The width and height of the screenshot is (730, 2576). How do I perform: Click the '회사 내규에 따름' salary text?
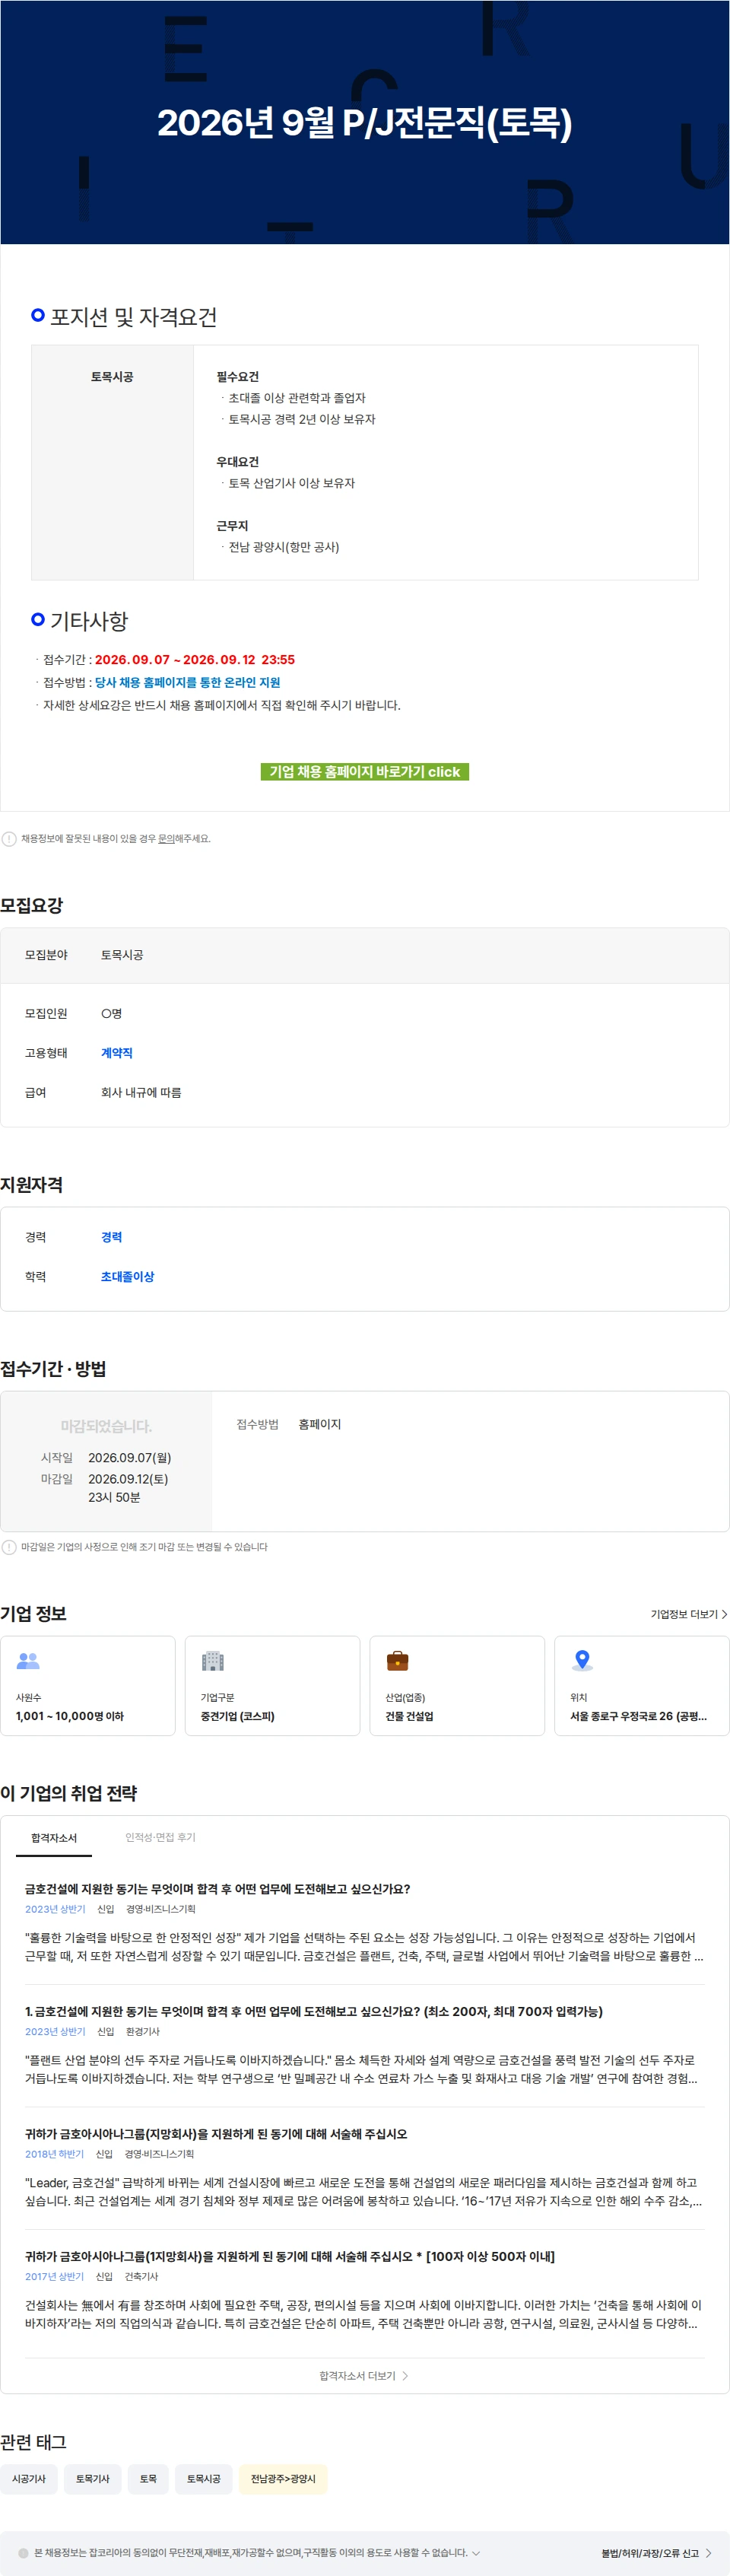pos(141,1092)
